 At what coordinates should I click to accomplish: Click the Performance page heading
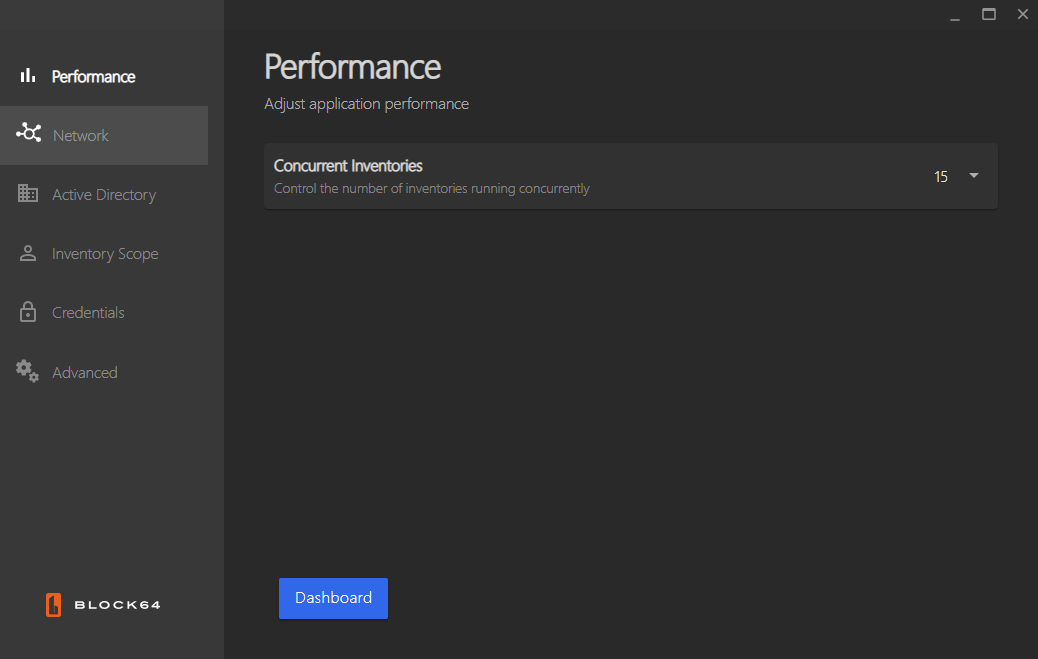(x=352, y=66)
